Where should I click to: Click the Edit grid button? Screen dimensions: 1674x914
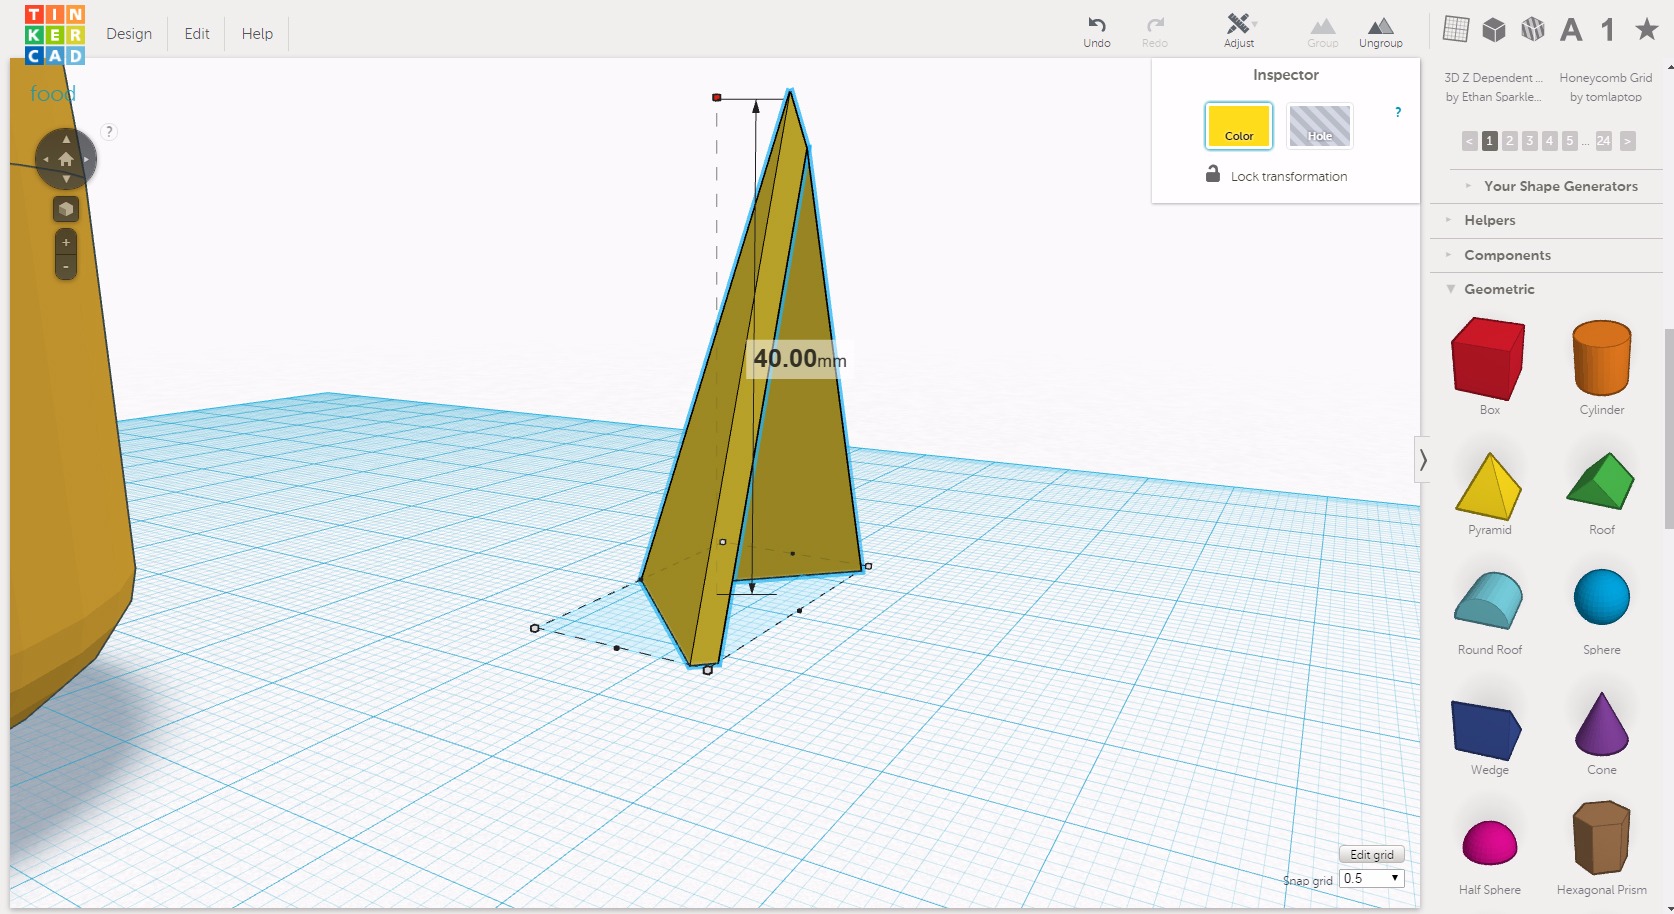pyautogui.click(x=1371, y=854)
